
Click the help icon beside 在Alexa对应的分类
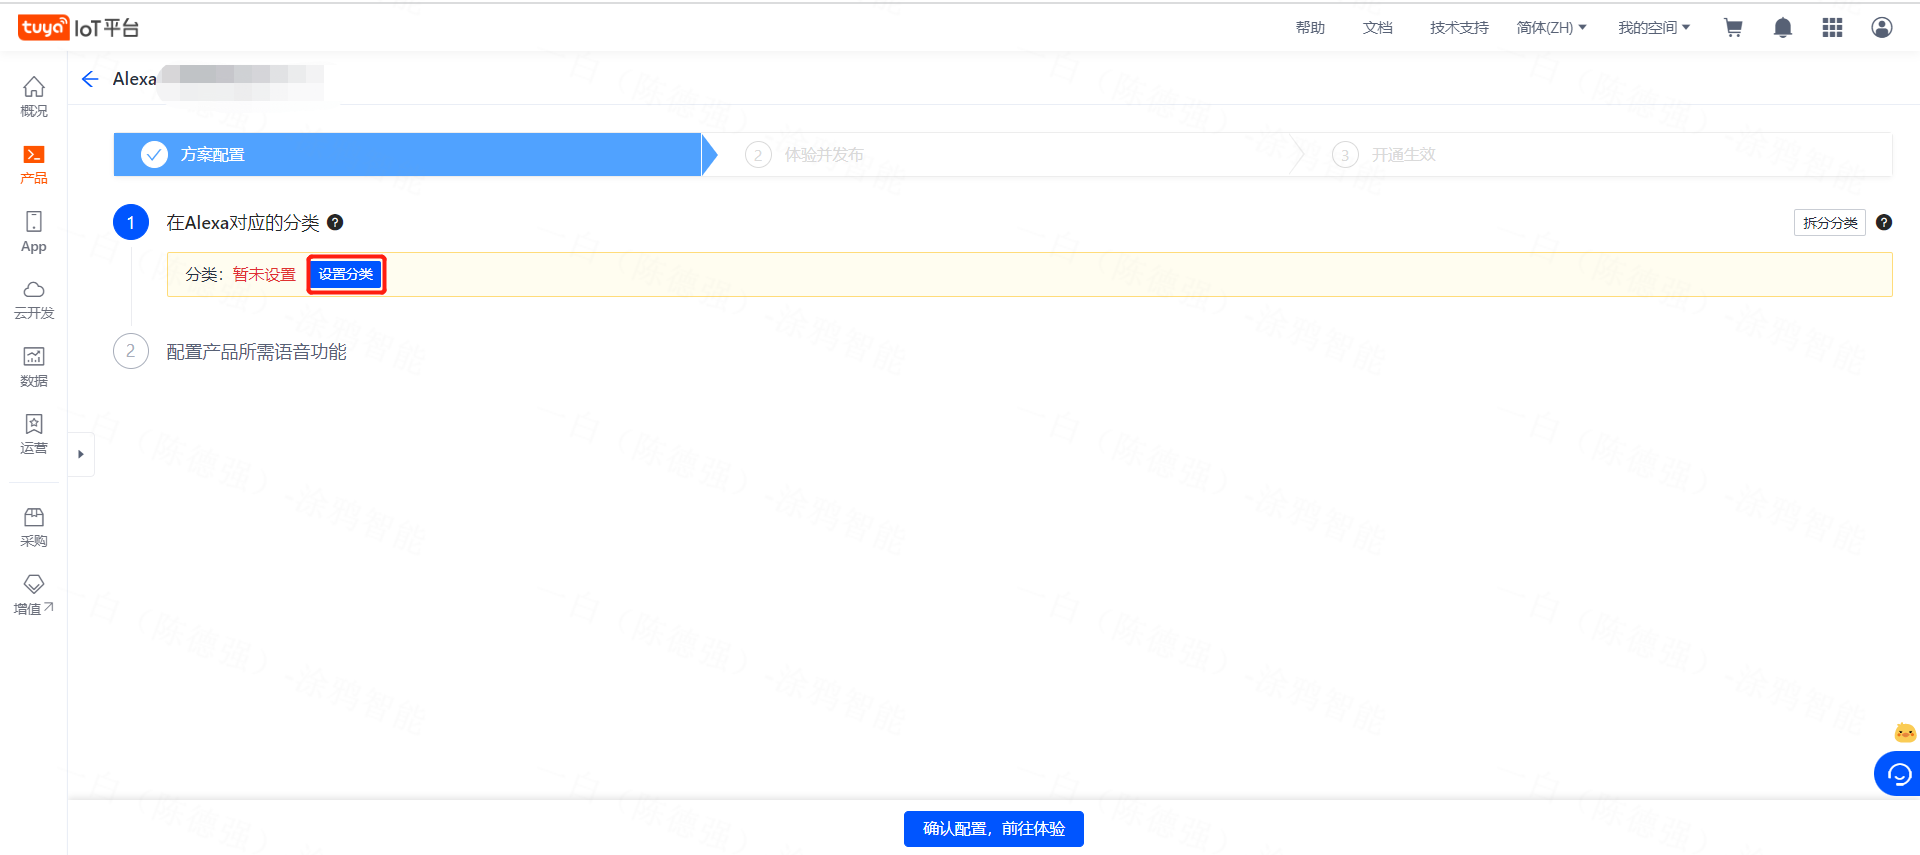click(x=336, y=222)
